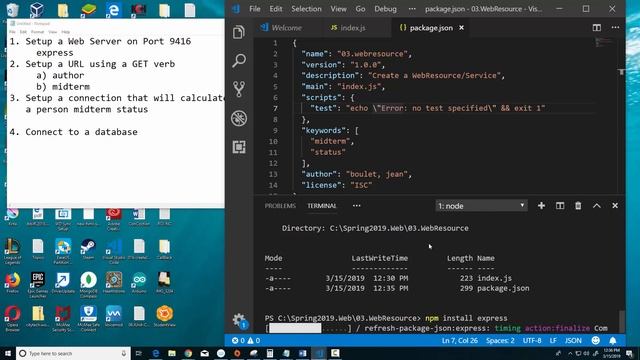Split the terminal pane
Image resolution: width=640 pixels, height=360 pixels.
tap(560, 206)
